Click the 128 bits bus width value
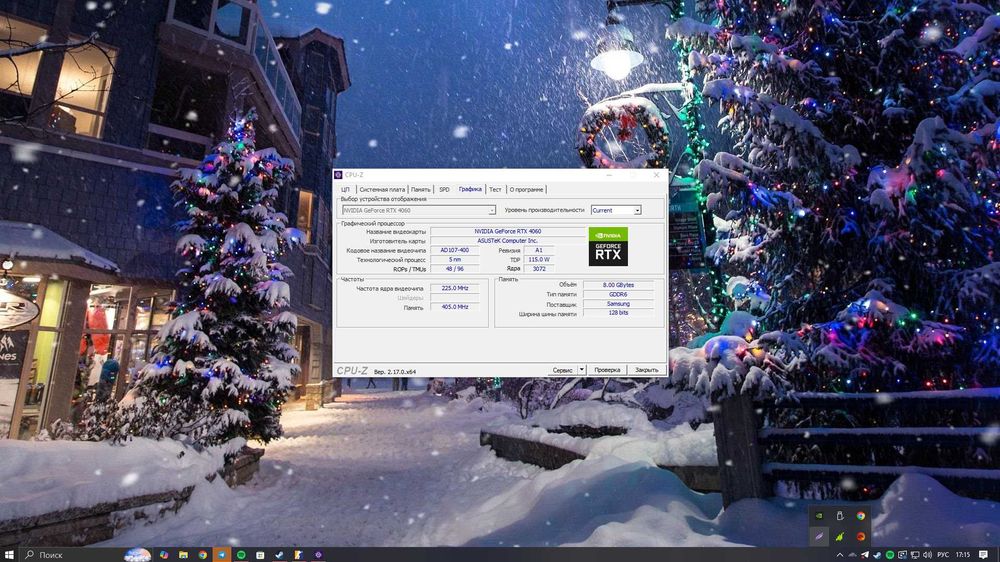The image size is (1000, 562). coord(618,313)
